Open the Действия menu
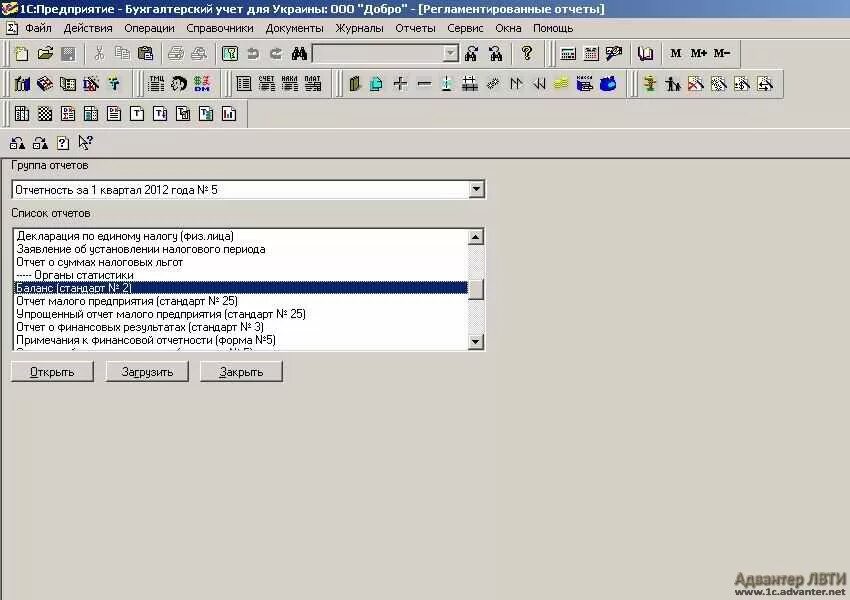This screenshot has height=600, width=850. coord(88,28)
